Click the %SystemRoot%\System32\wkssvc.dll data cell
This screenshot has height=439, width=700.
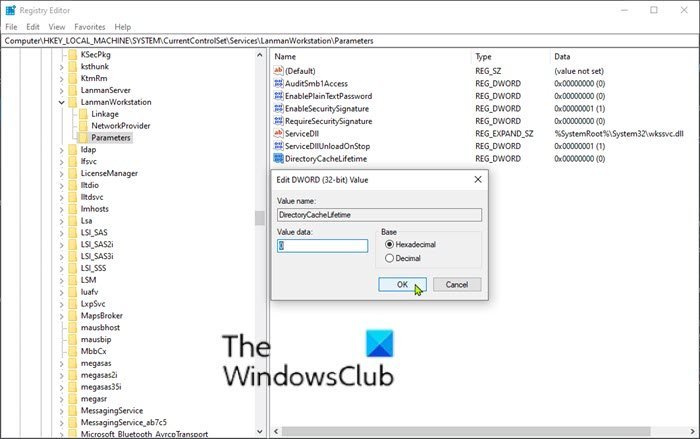coord(619,134)
